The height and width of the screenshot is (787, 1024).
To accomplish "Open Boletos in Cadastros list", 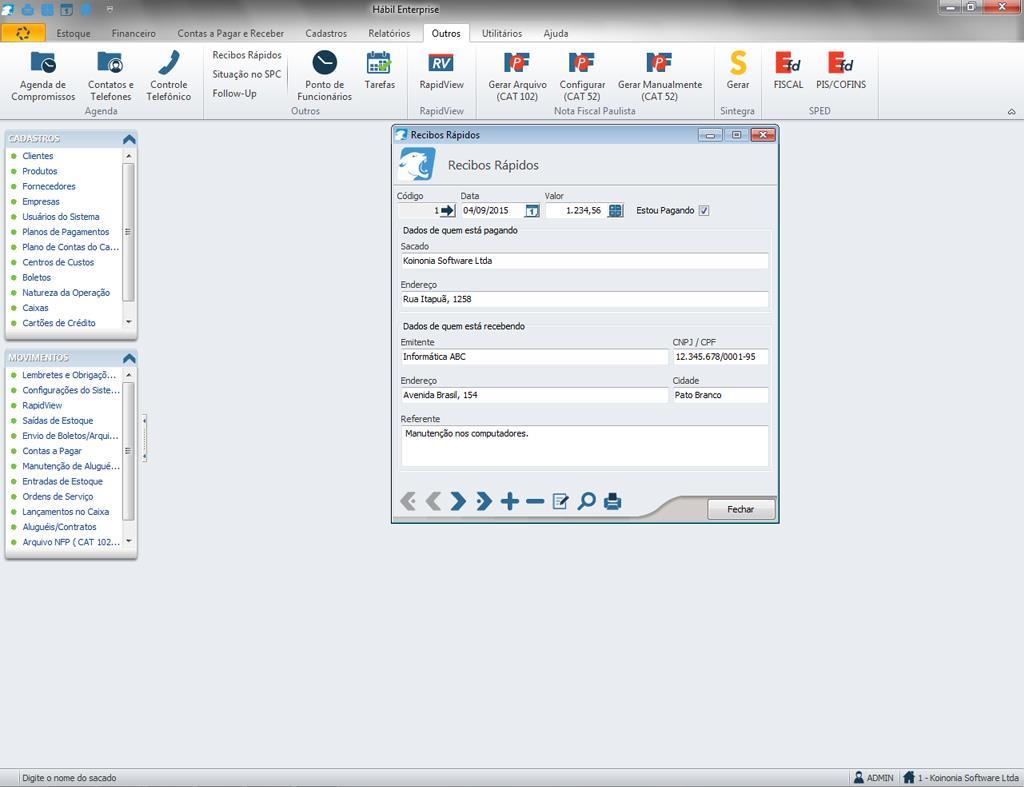I will 37,278.
